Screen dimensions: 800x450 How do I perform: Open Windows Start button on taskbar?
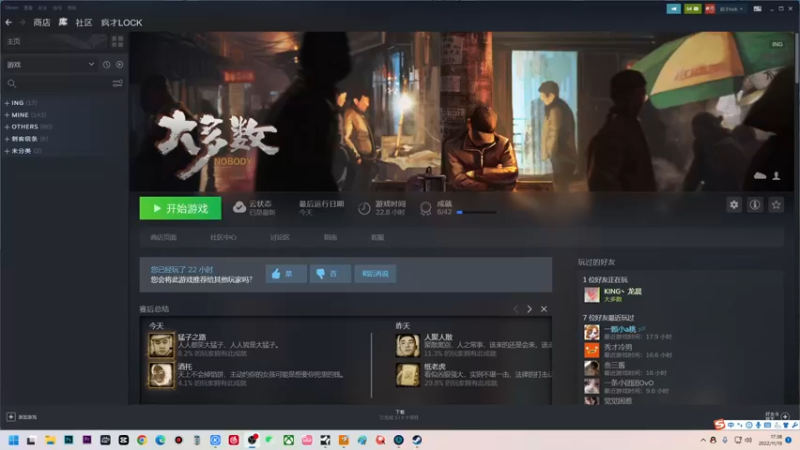click(x=14, y=440)
